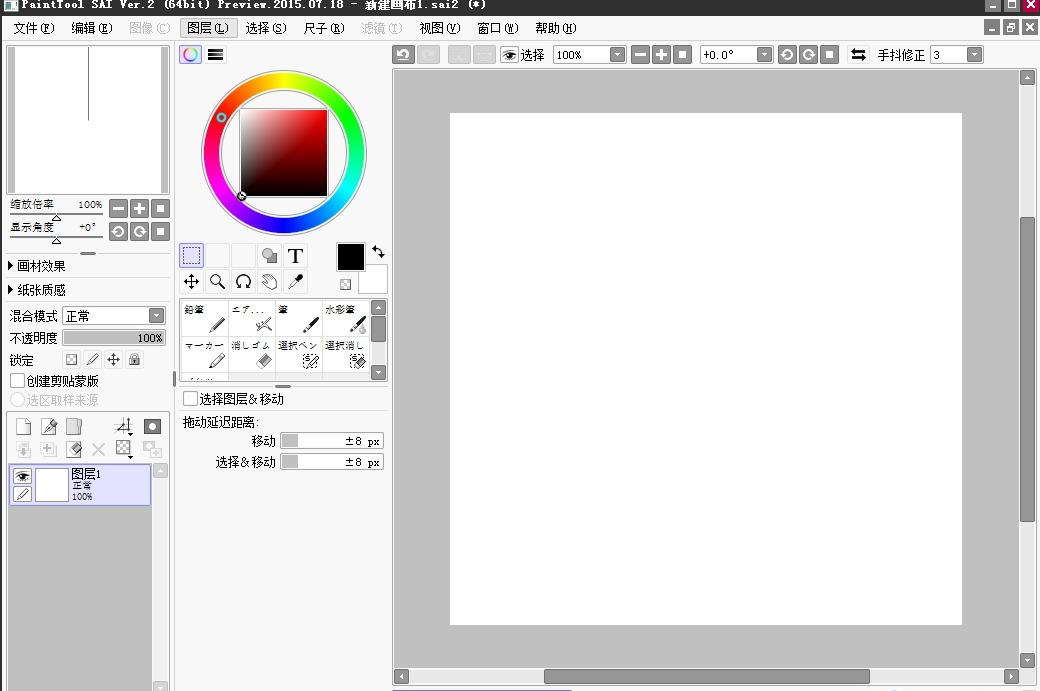The height and width of the screenshot is (691, 1040).
Task: Open the 手抖修正 stabilizer dropdown
Action: (x=974, y=55)
